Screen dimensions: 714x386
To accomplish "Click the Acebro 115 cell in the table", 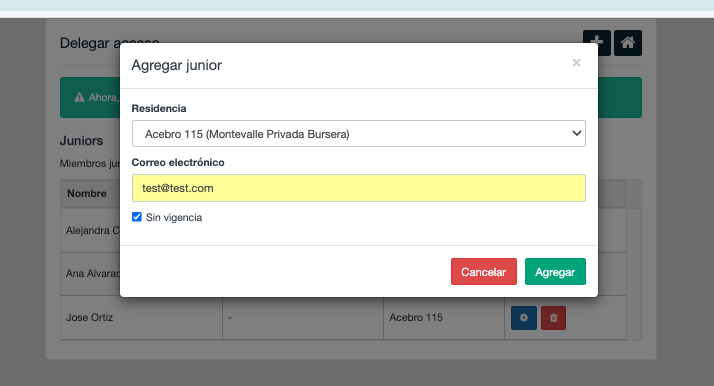I will click(444, 318).
